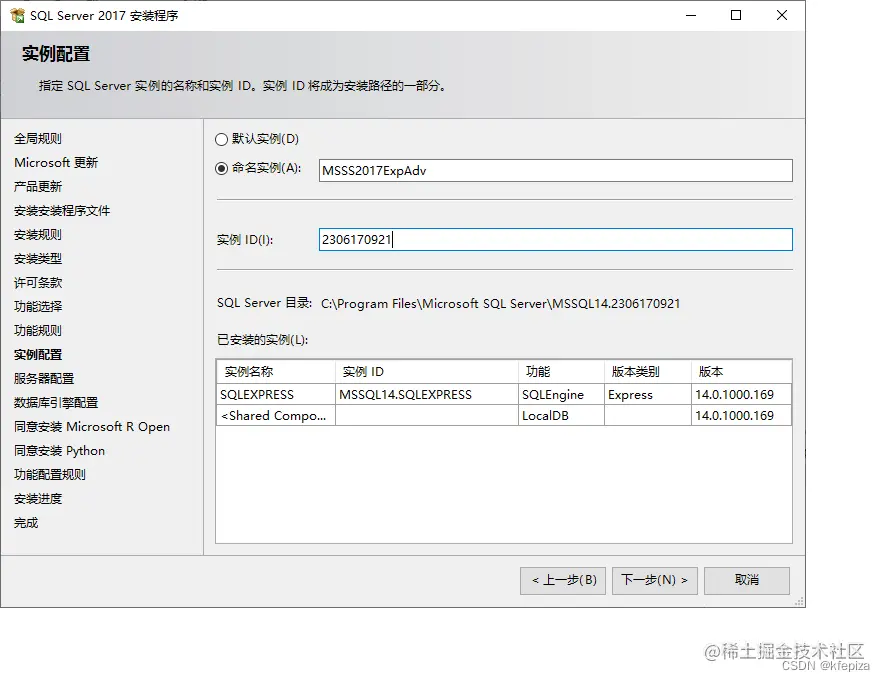Select 安装进度 step in sidebar

coord(38,499)
